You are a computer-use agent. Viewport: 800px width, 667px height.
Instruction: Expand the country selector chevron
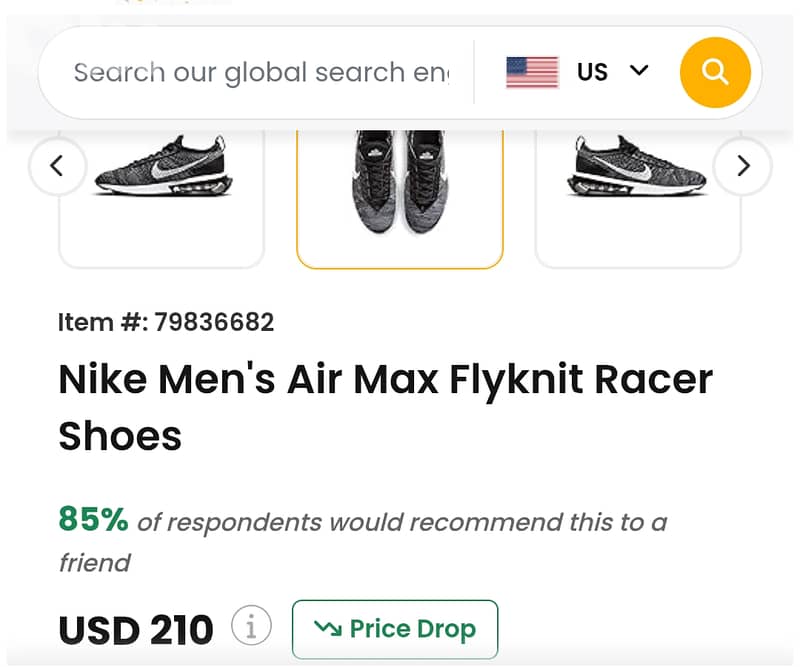pos(639,71)
